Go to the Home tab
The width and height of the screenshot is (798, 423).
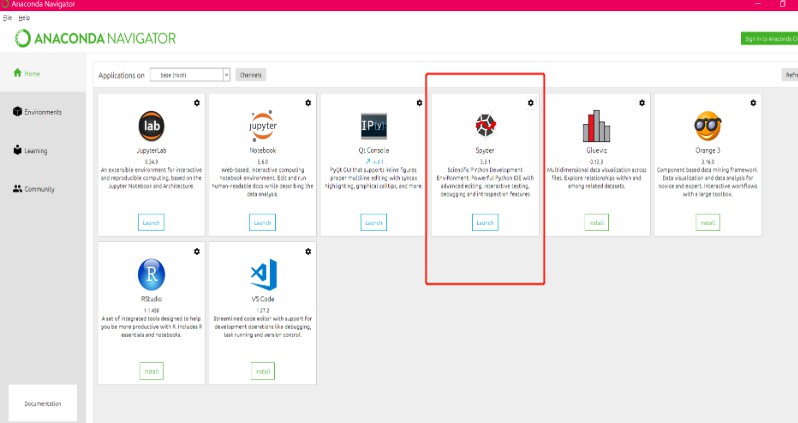[43, 73]
